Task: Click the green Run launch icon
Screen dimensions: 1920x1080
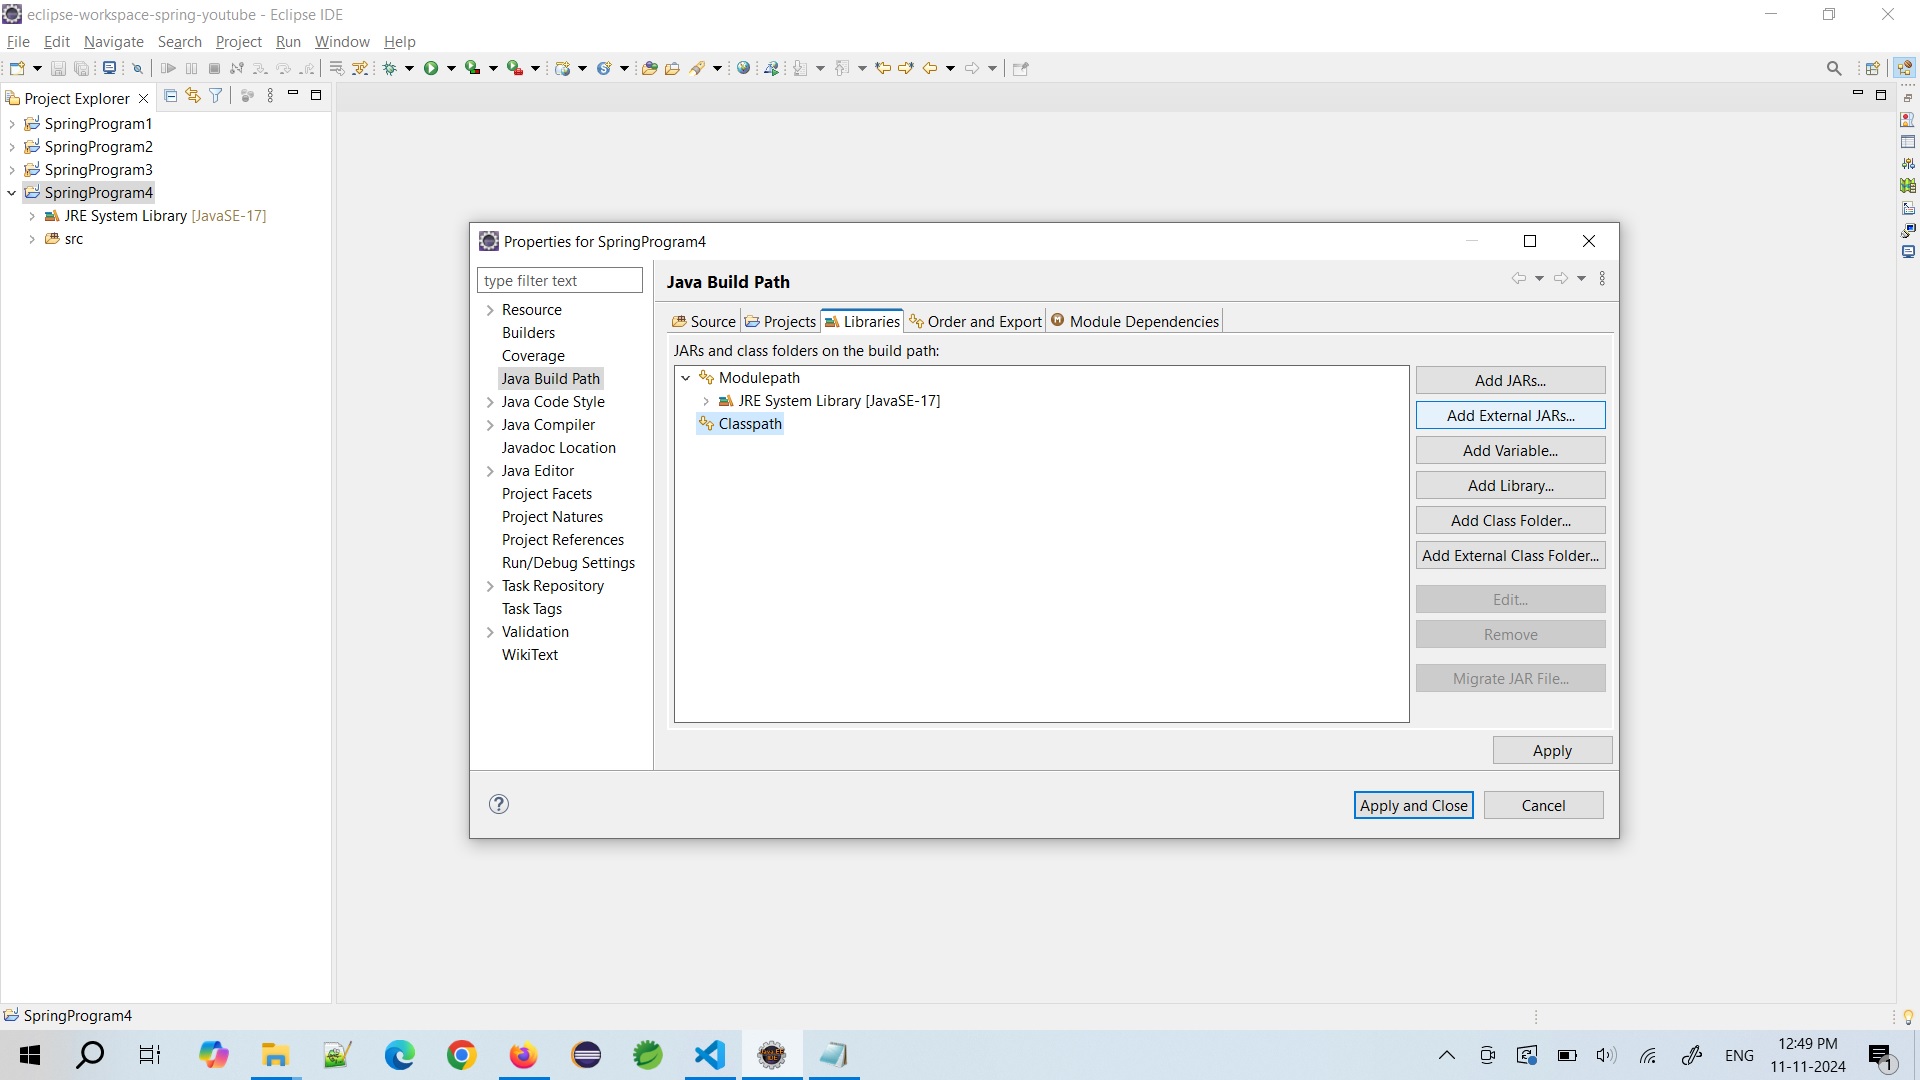Action: pyautogui.click(x=431, y=68)
